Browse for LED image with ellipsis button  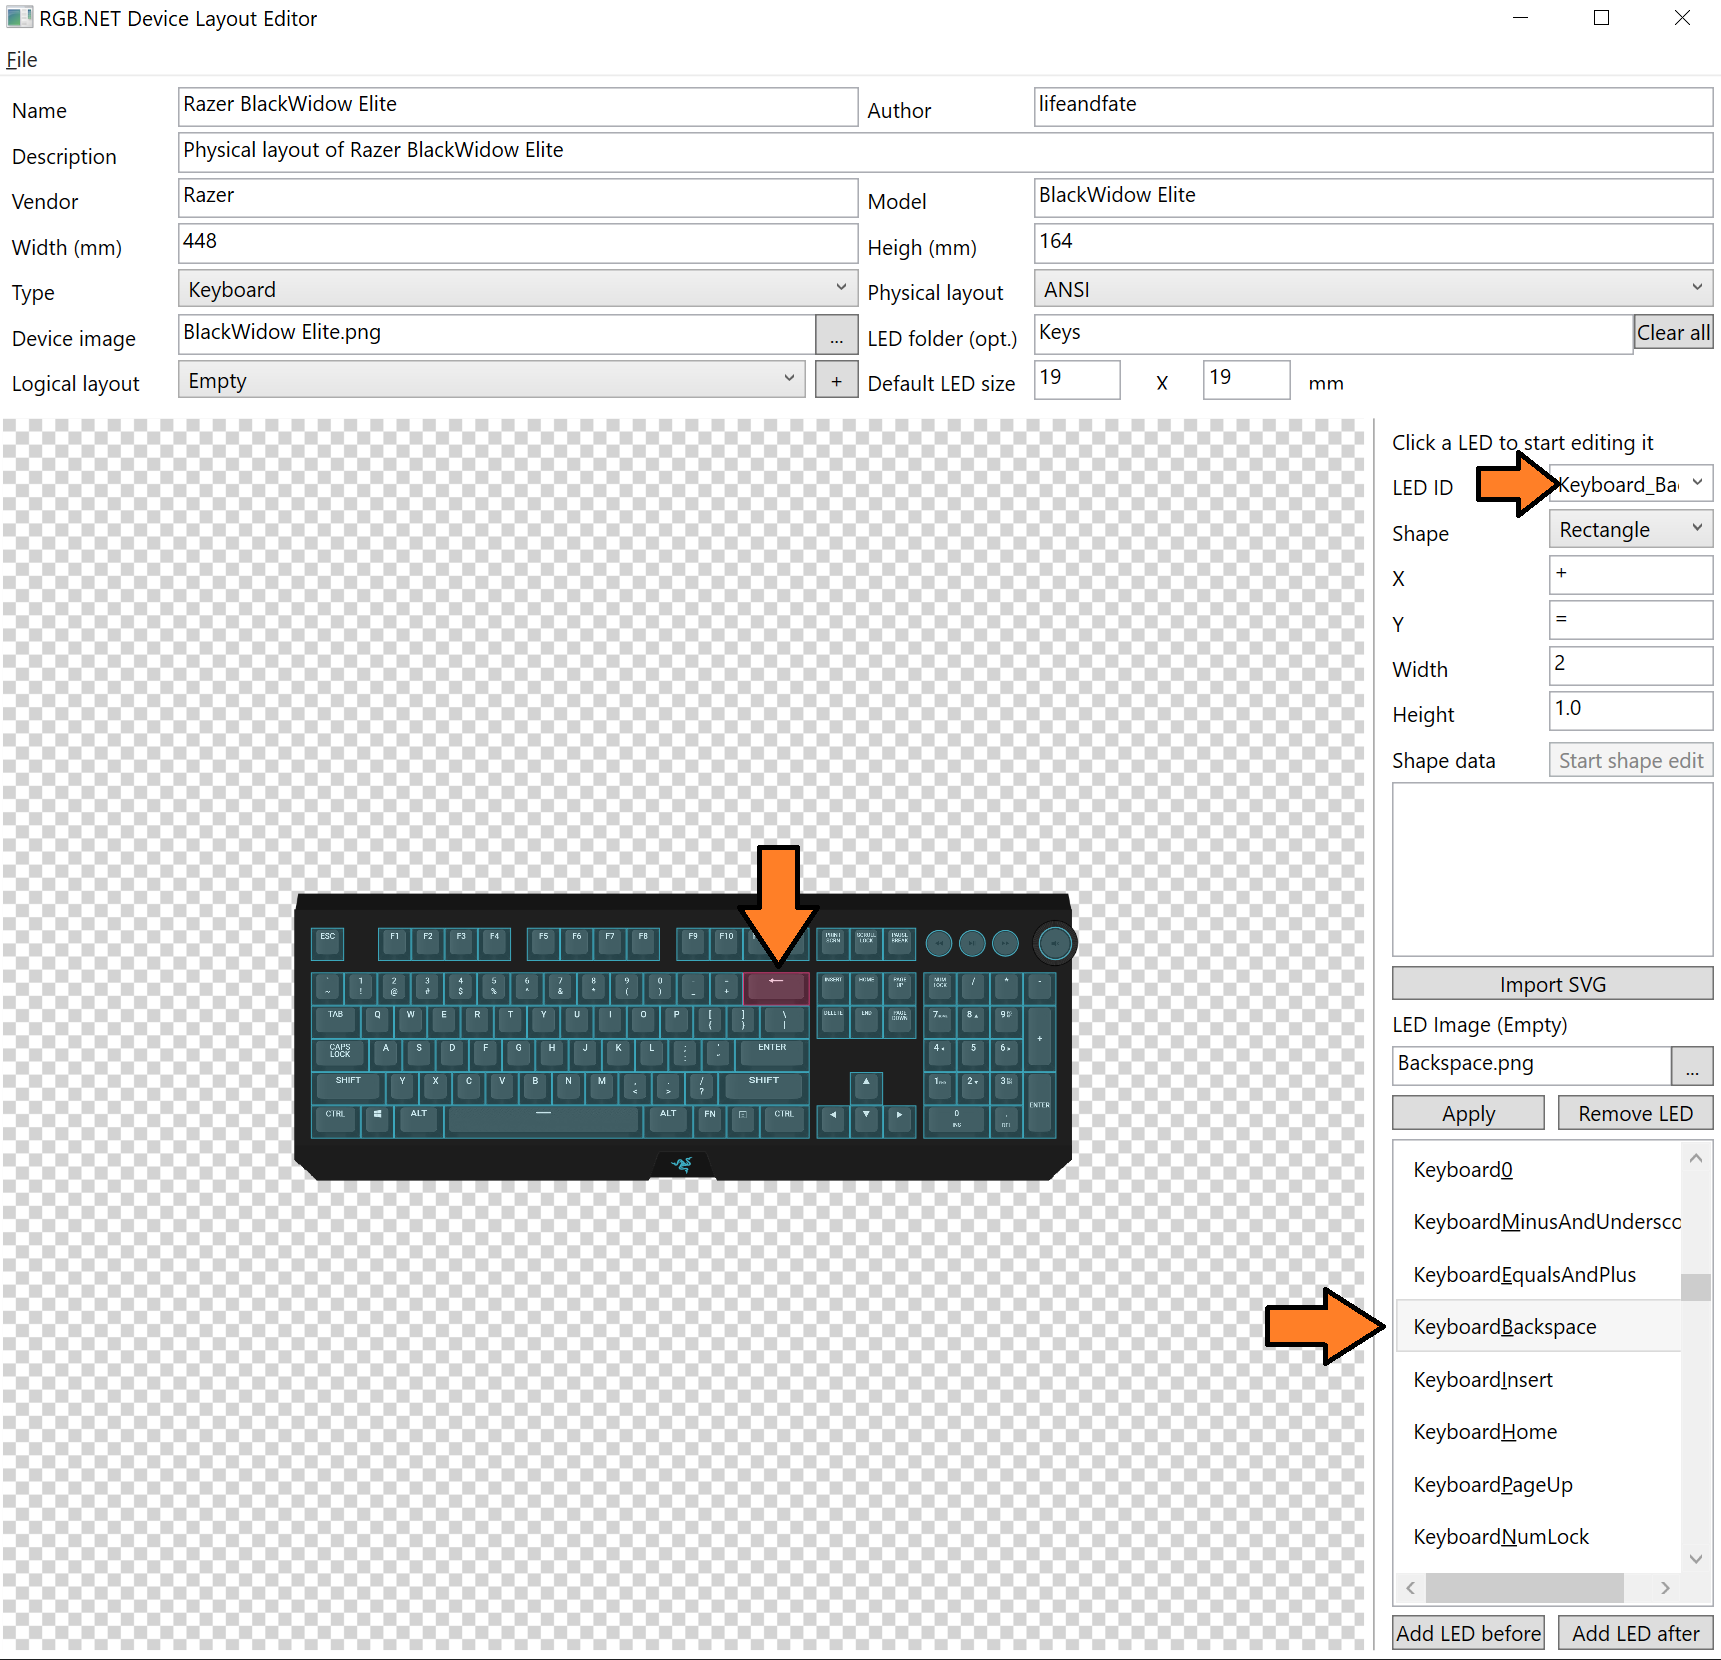click(1692, 1066)
